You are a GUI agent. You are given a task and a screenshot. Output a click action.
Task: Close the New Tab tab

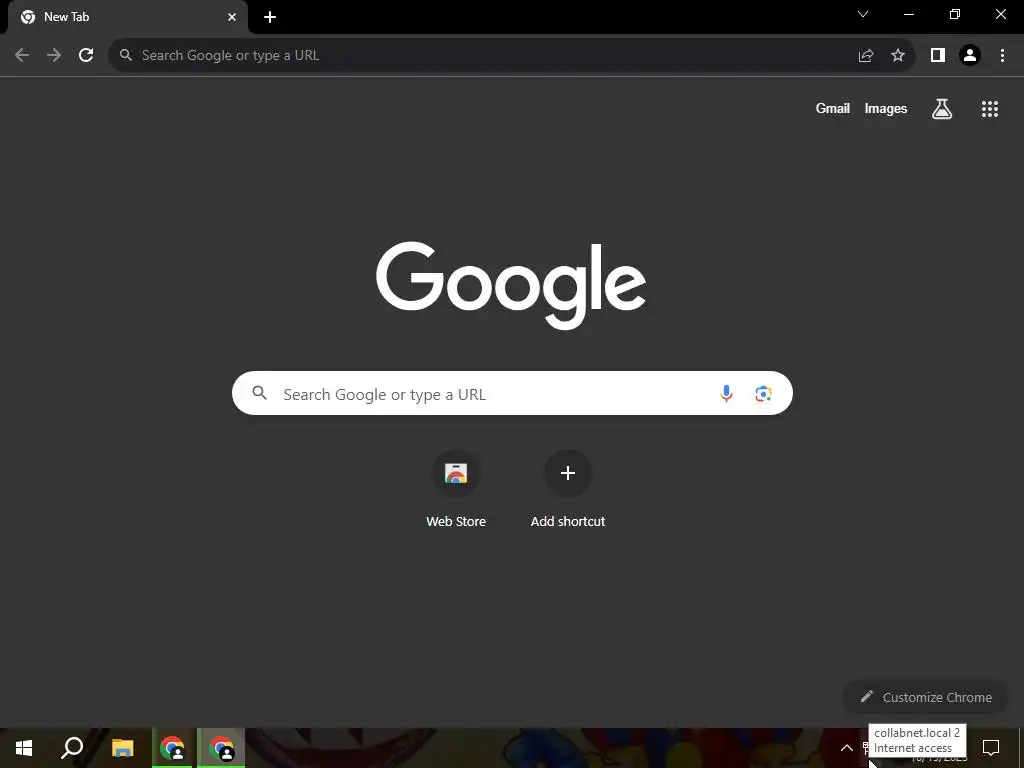tap(232, 17)
